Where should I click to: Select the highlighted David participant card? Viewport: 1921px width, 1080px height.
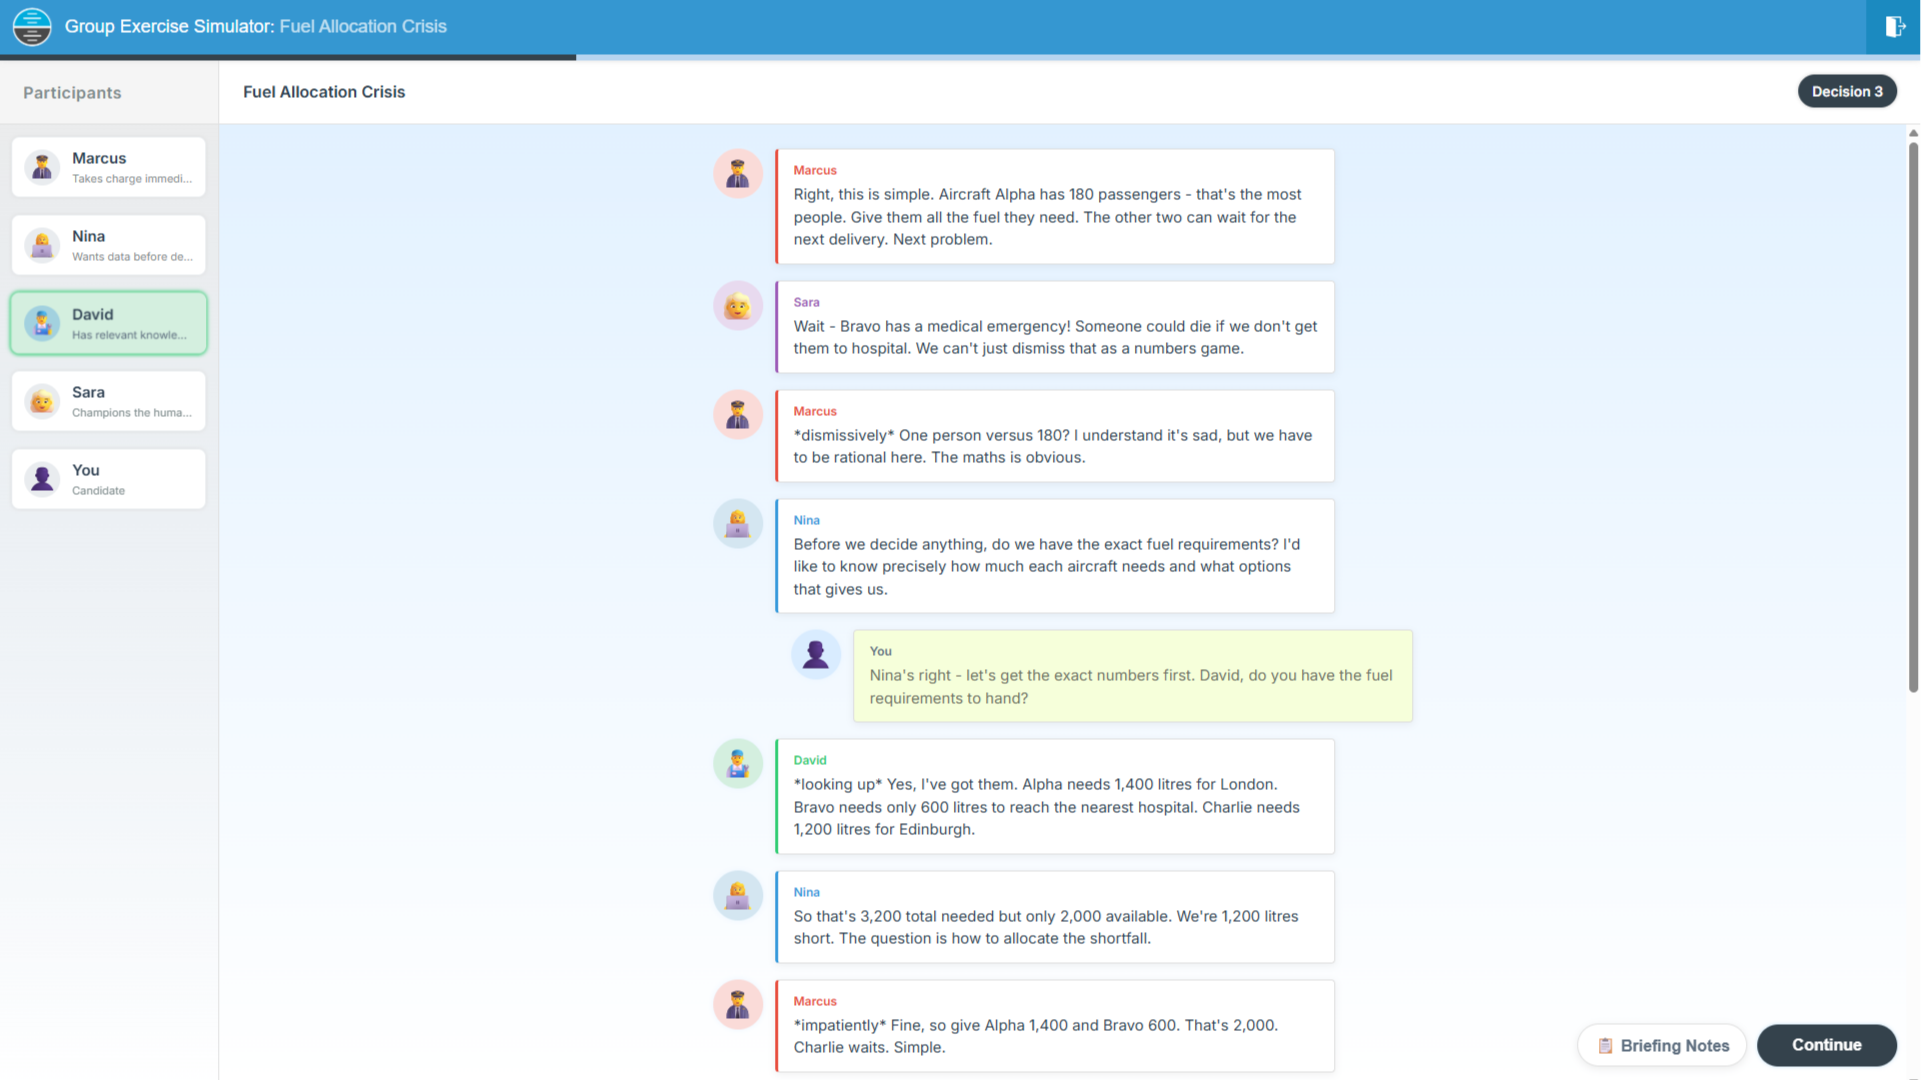pyautogui.click(x=130, y=323)
